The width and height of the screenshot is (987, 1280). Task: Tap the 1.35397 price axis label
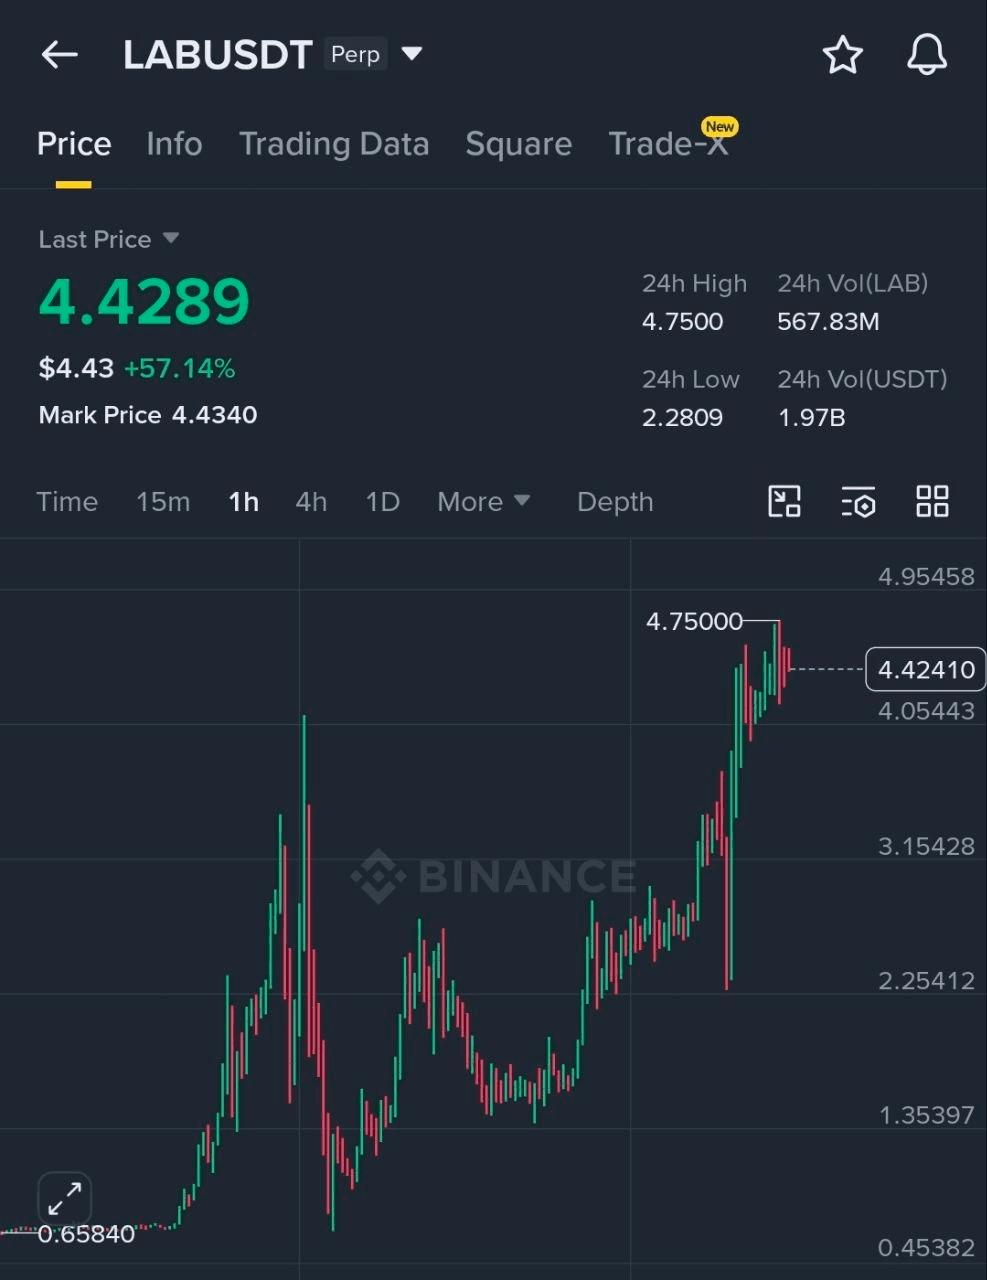[926, 1115]
